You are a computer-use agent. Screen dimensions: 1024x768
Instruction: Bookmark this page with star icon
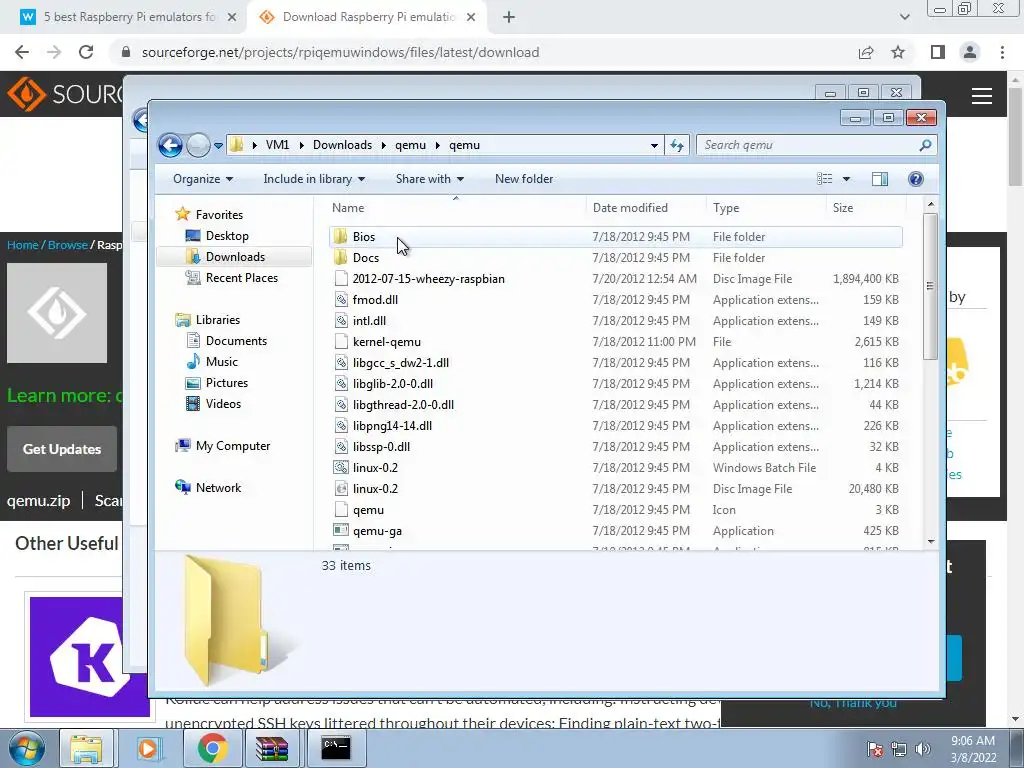point(898,52)
